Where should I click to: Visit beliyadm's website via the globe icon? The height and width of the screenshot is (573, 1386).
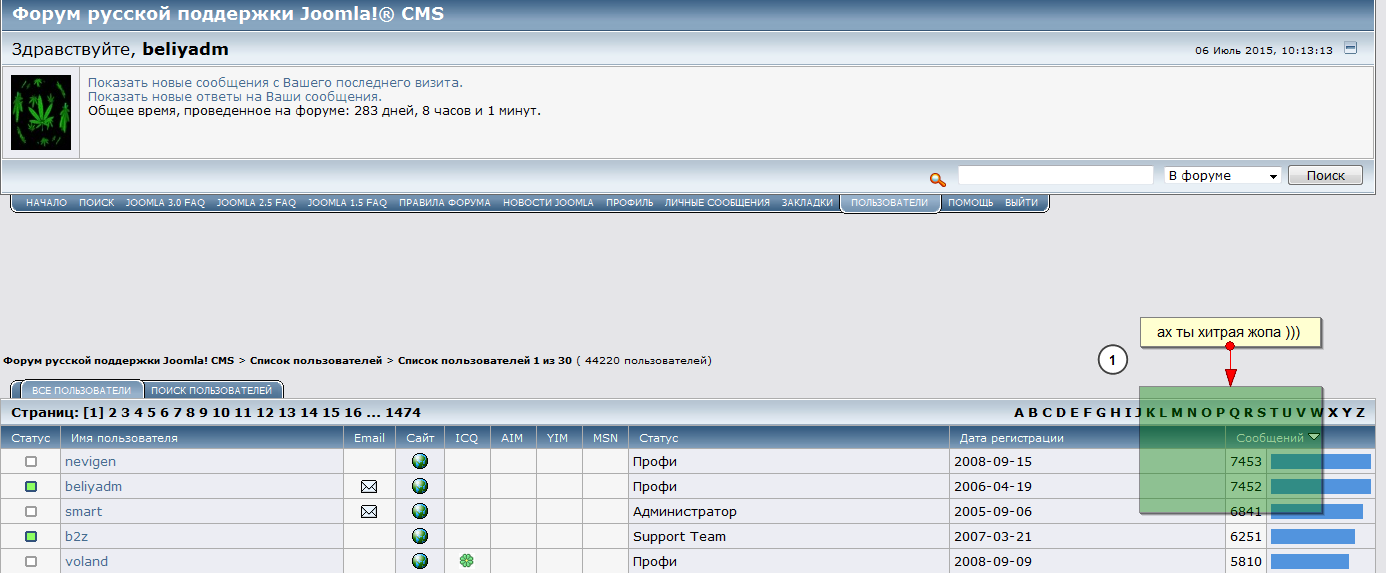pos(420,486)
